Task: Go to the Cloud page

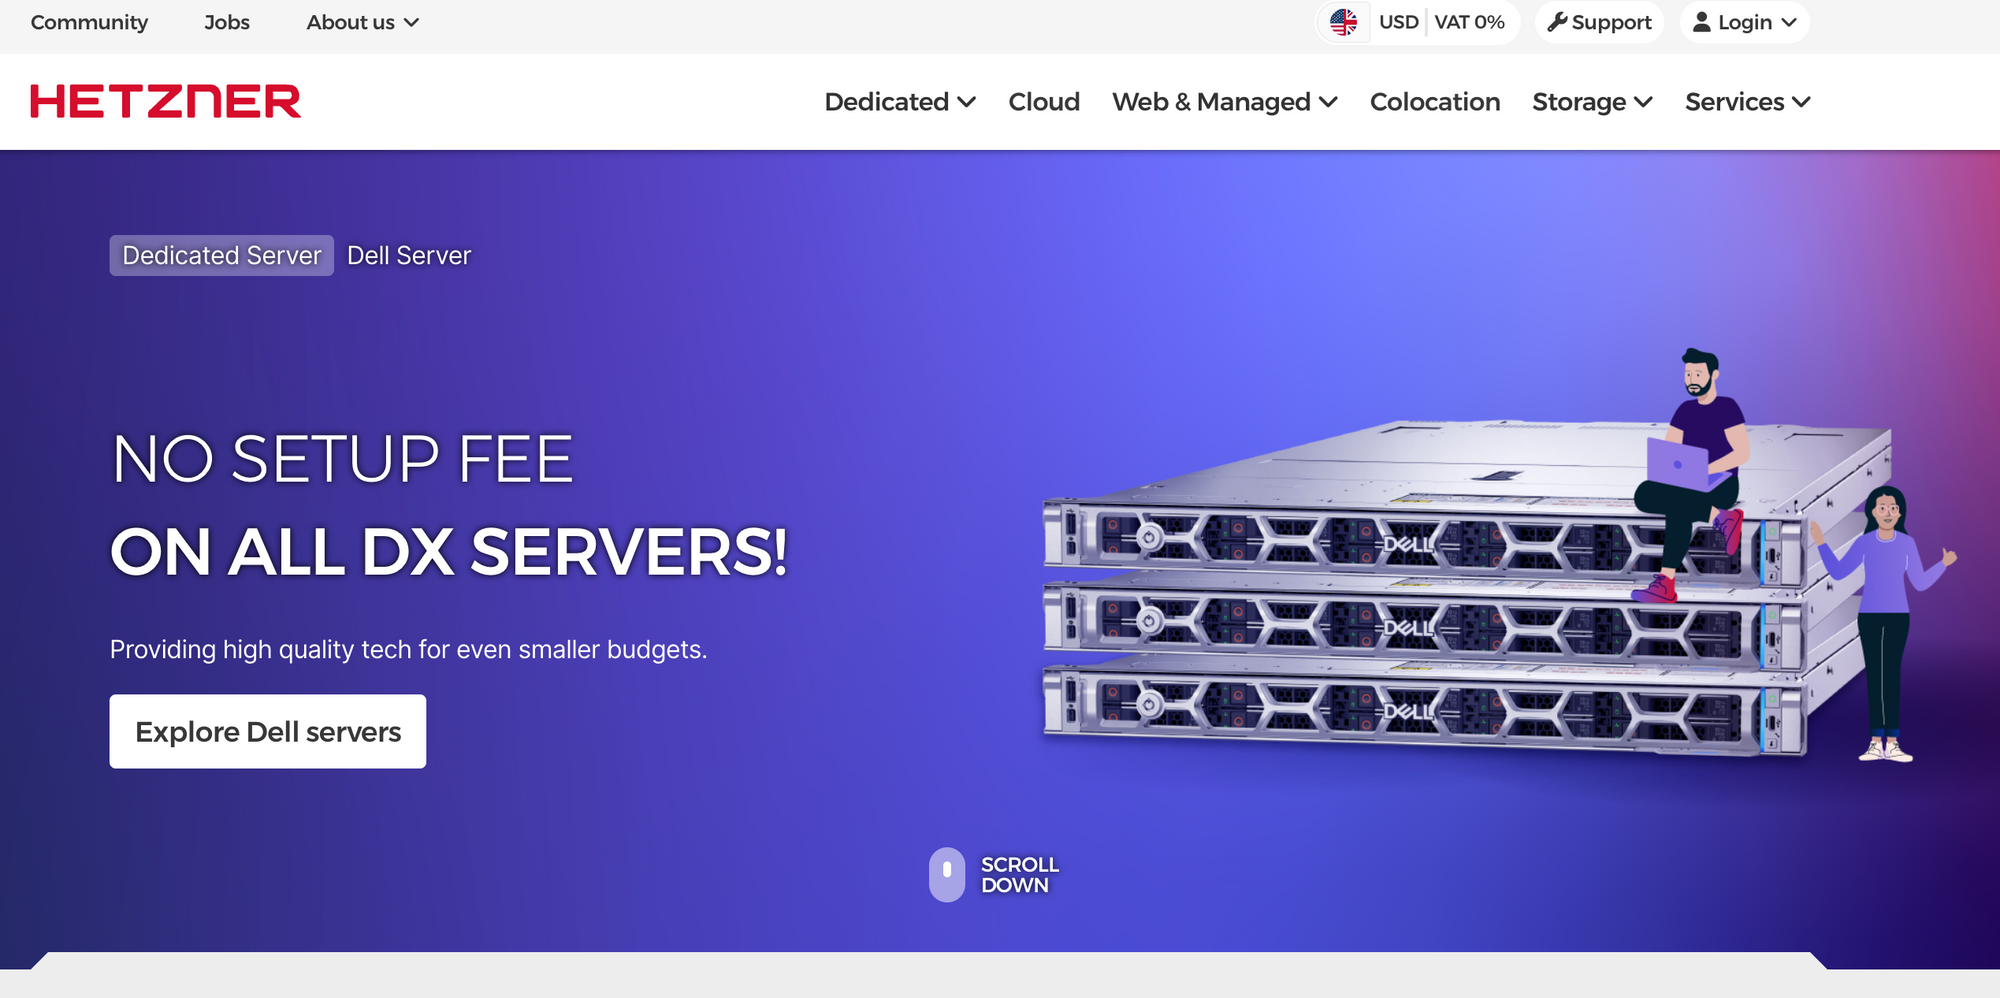Action: click(1044, 102)
